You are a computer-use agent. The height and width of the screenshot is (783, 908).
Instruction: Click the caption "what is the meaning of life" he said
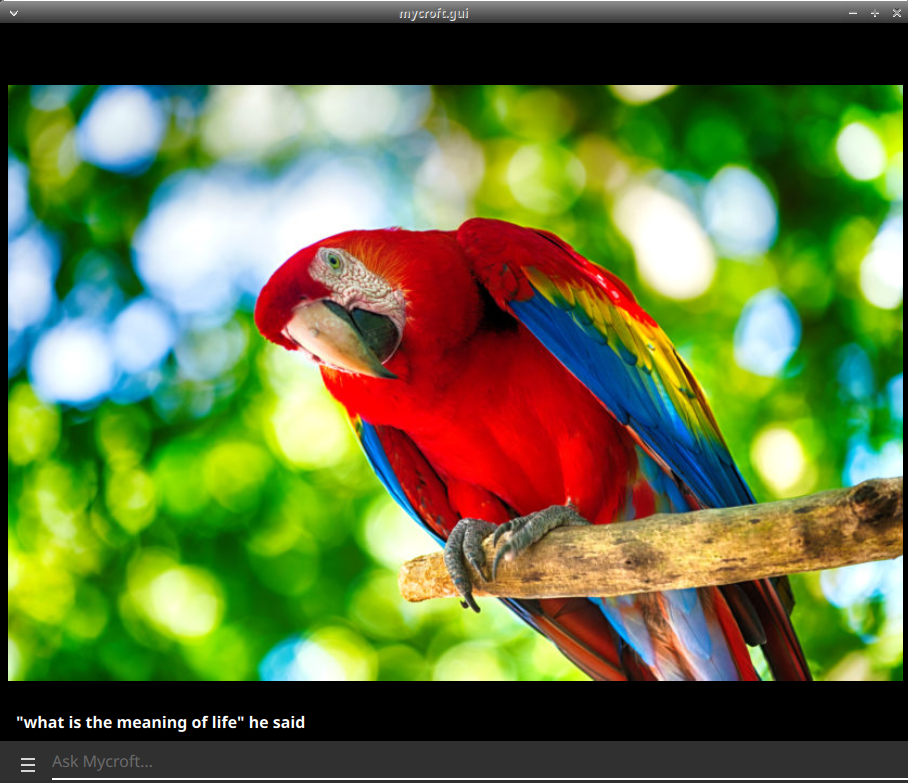(160, 722)
